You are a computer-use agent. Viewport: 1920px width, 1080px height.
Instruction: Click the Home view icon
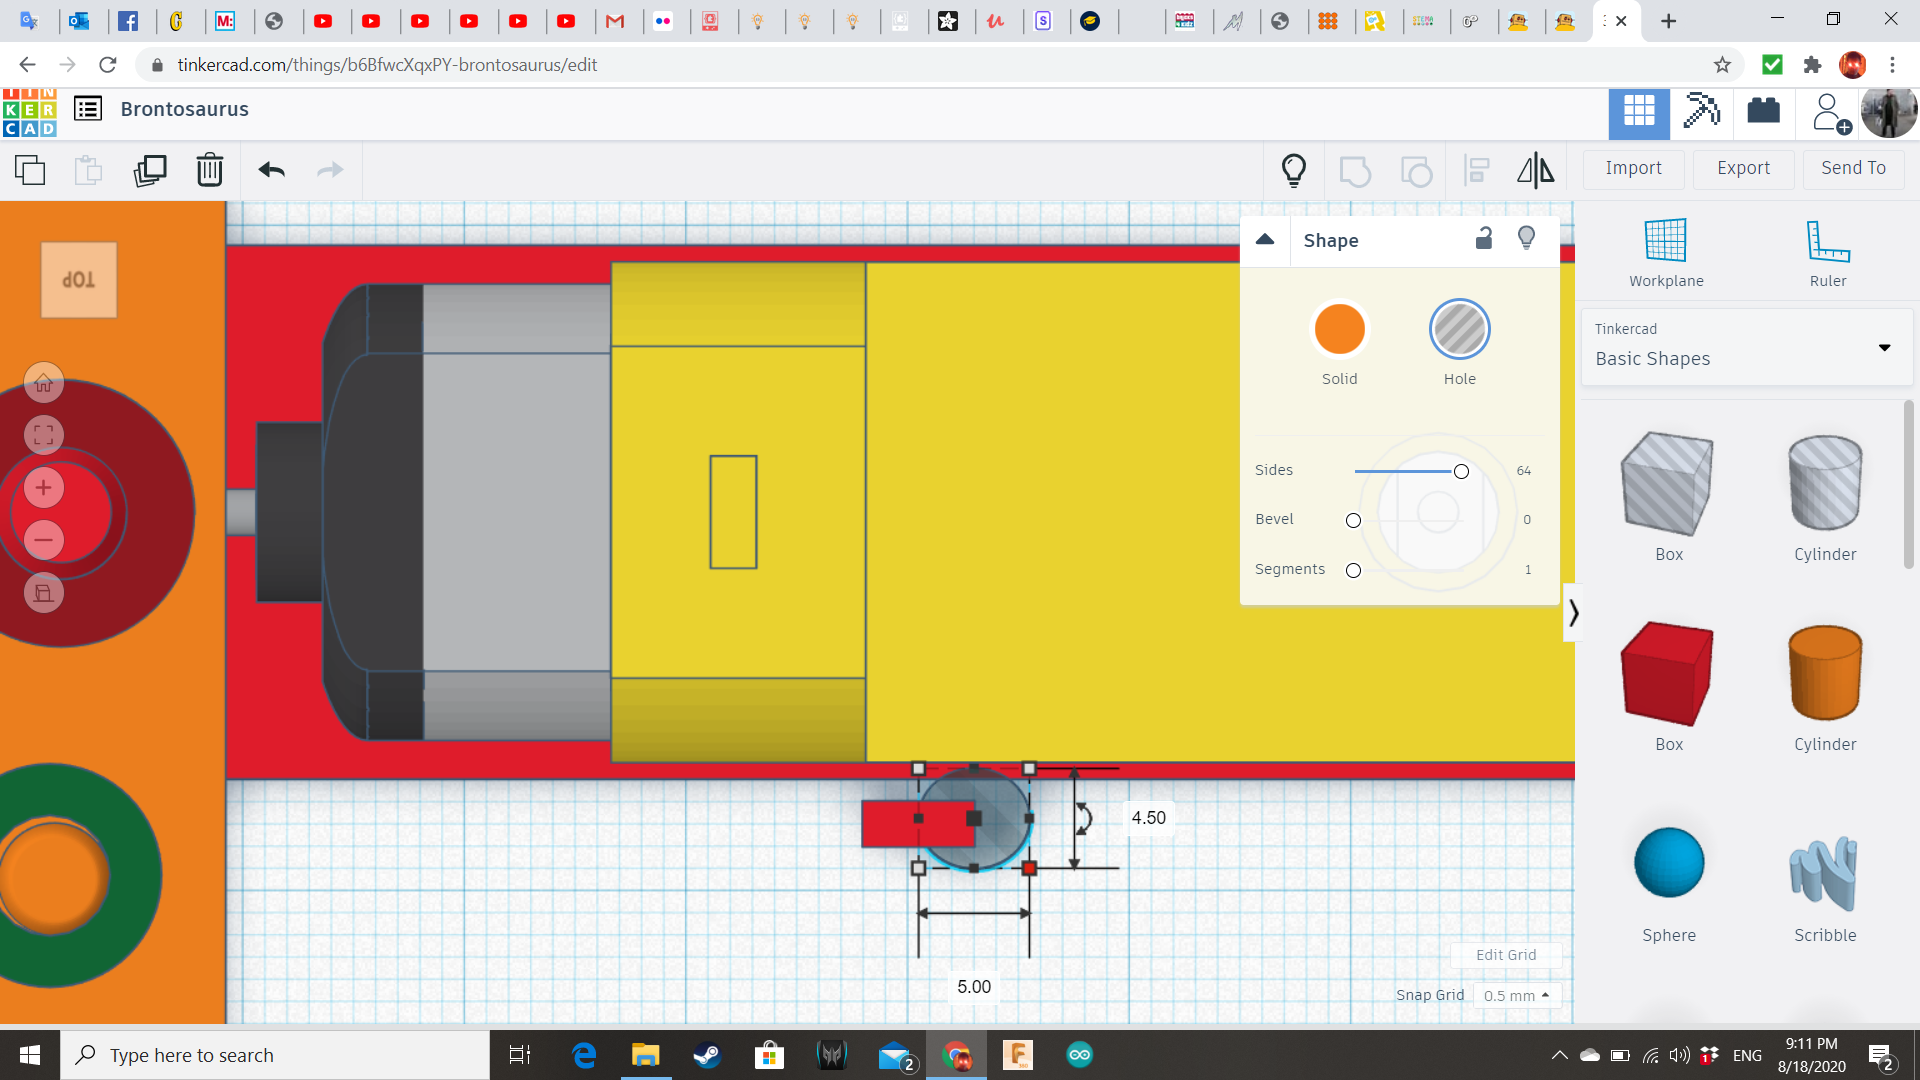click(x=44, y=383)
